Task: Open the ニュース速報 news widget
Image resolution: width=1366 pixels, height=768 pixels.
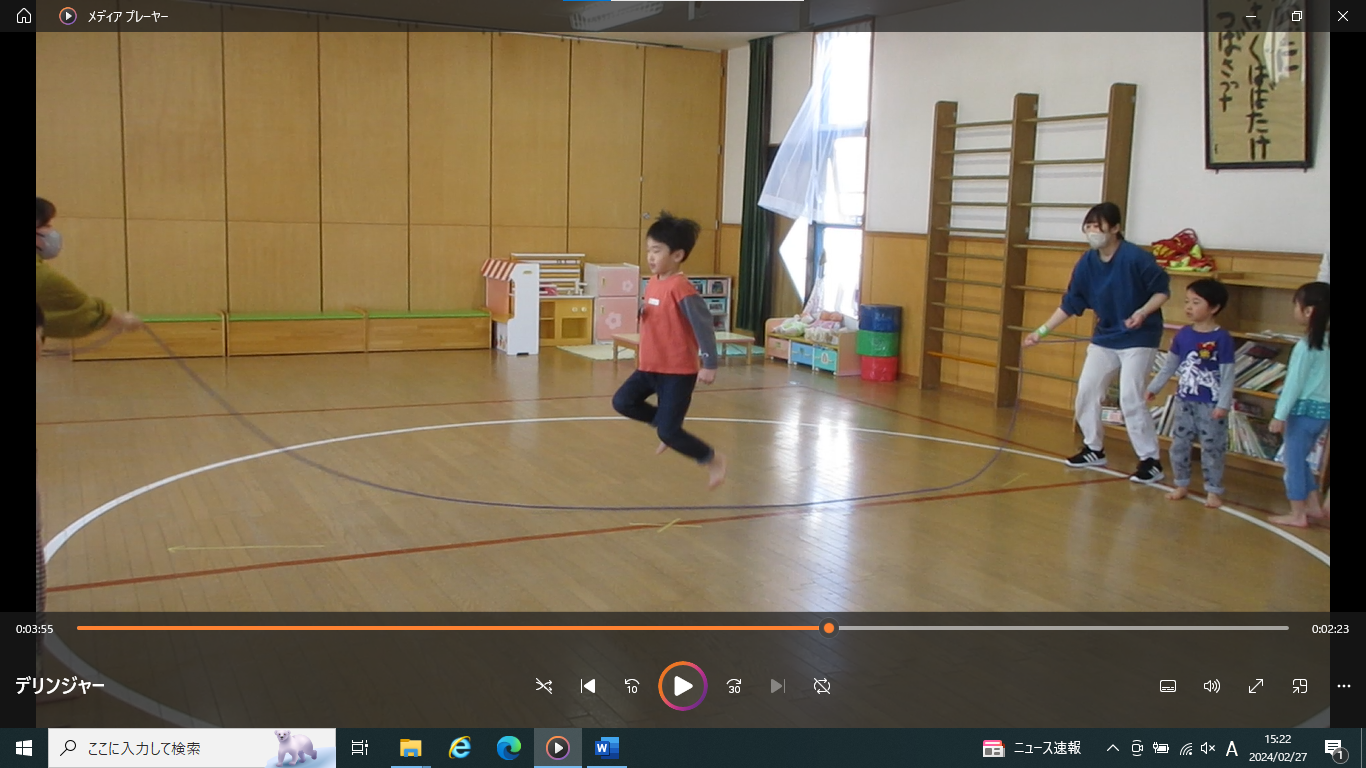Action: point(1033,748)
